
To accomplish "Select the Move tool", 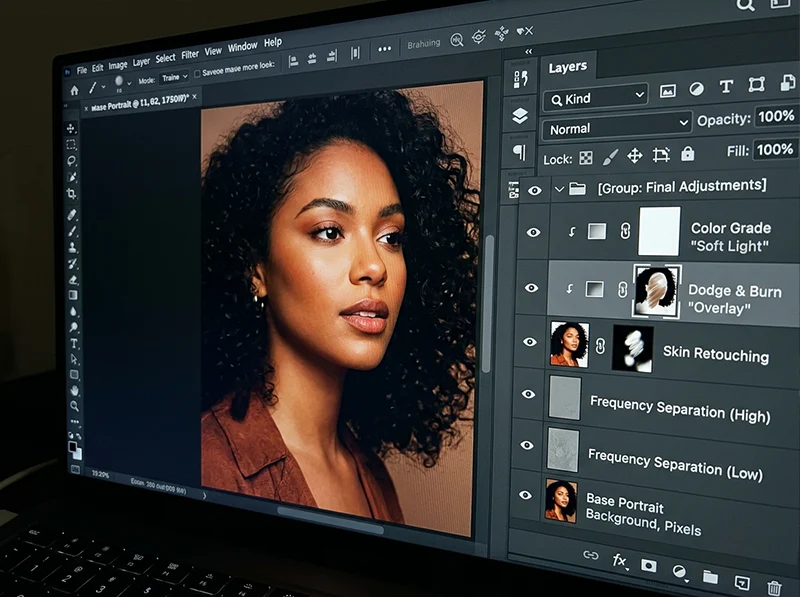I will click(71, 128).
